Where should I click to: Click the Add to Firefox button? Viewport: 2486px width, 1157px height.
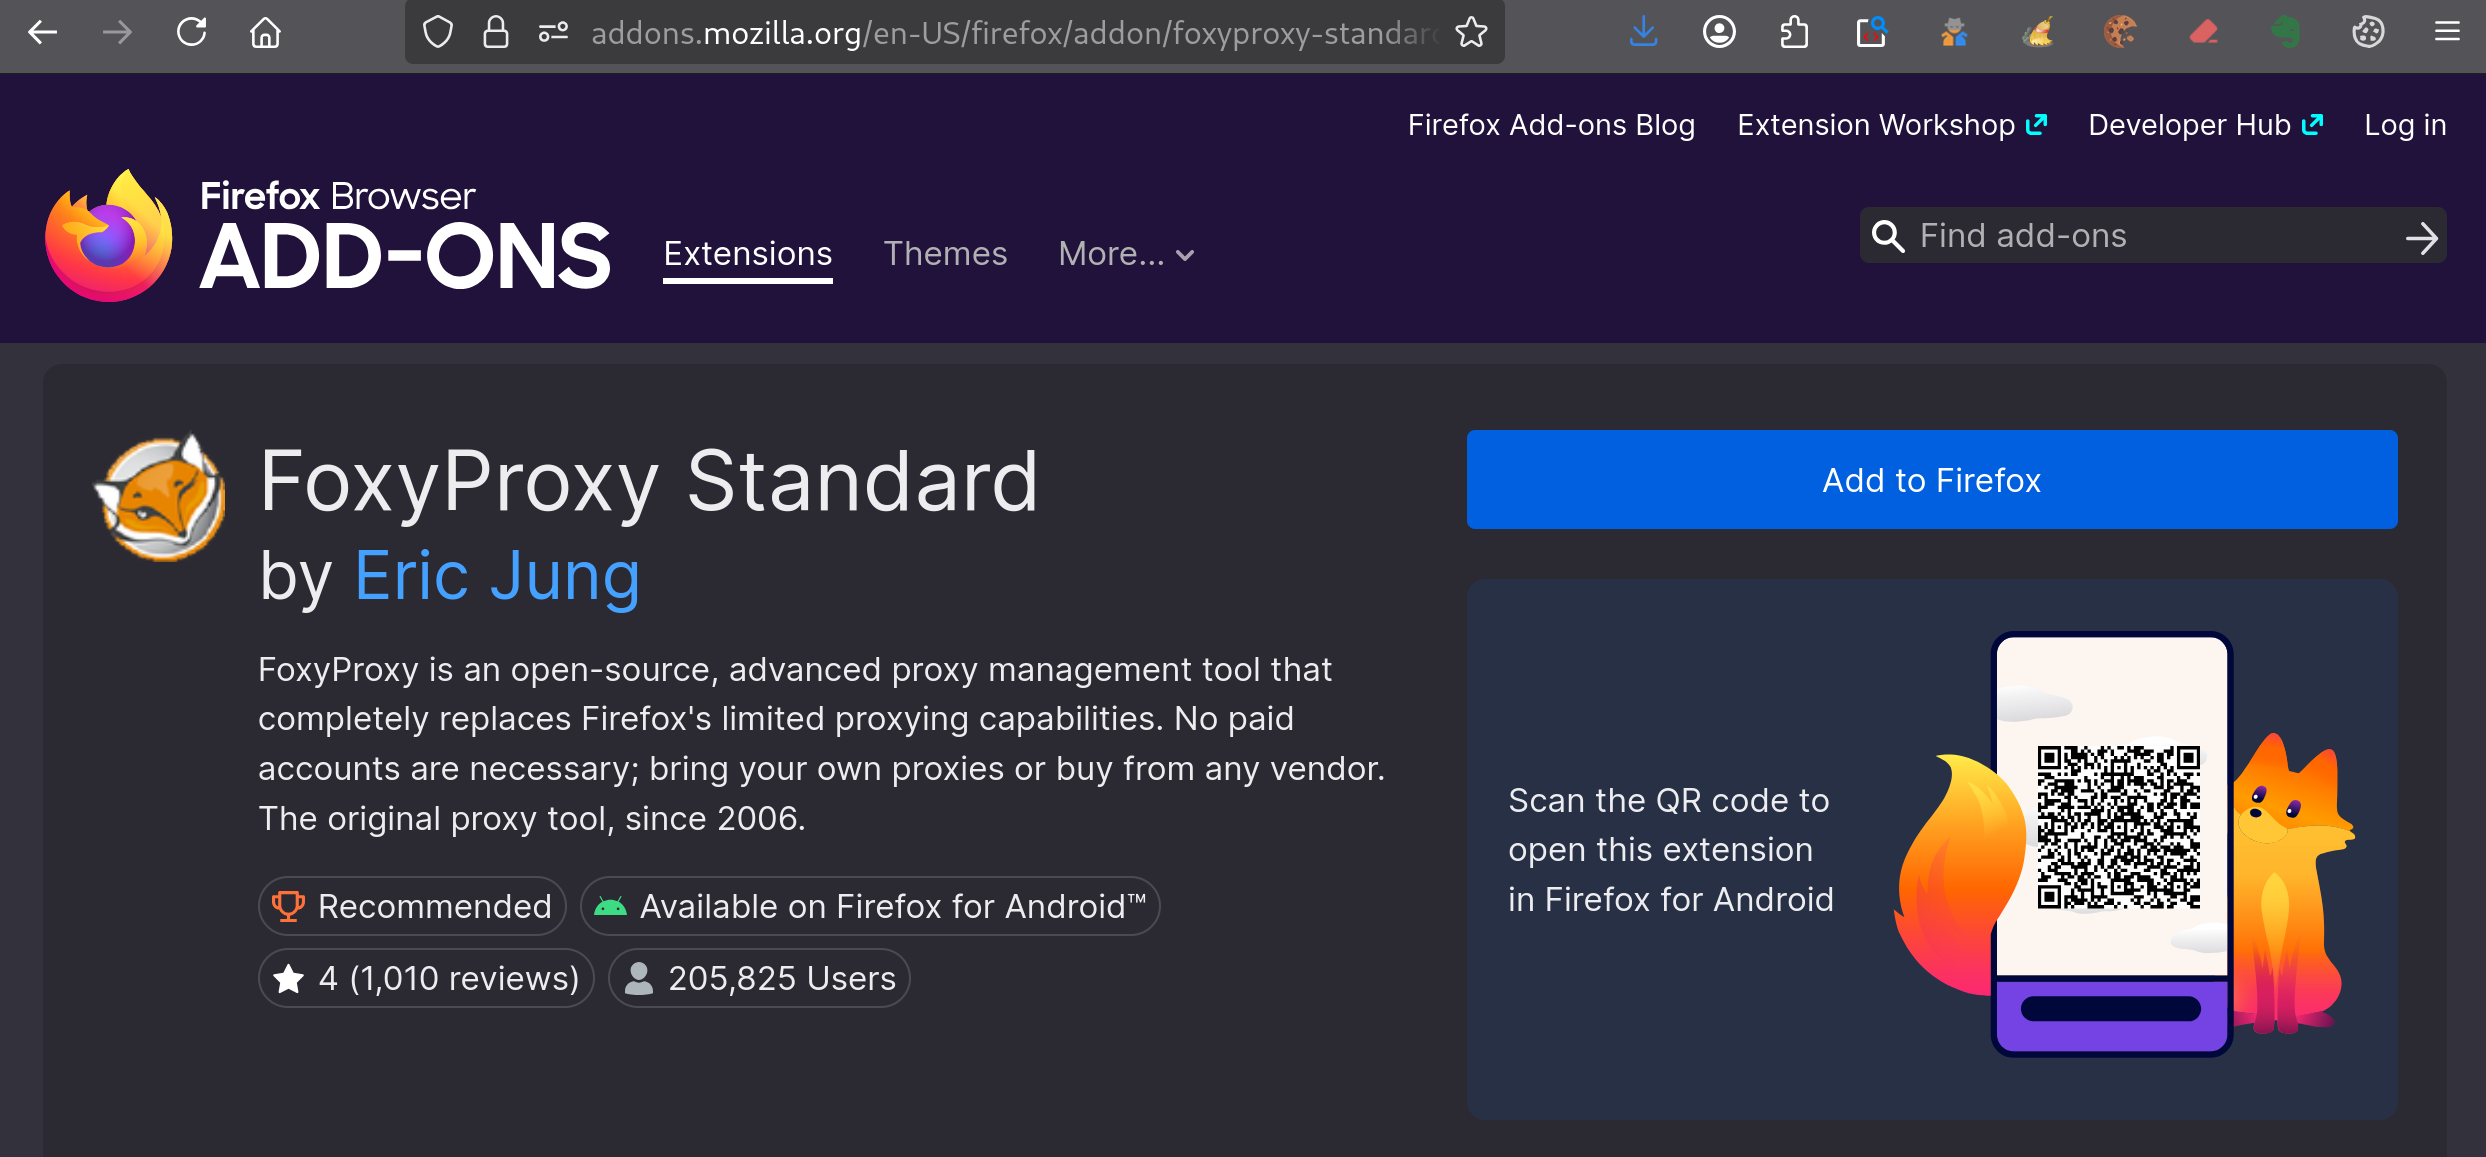point(1931,480)
